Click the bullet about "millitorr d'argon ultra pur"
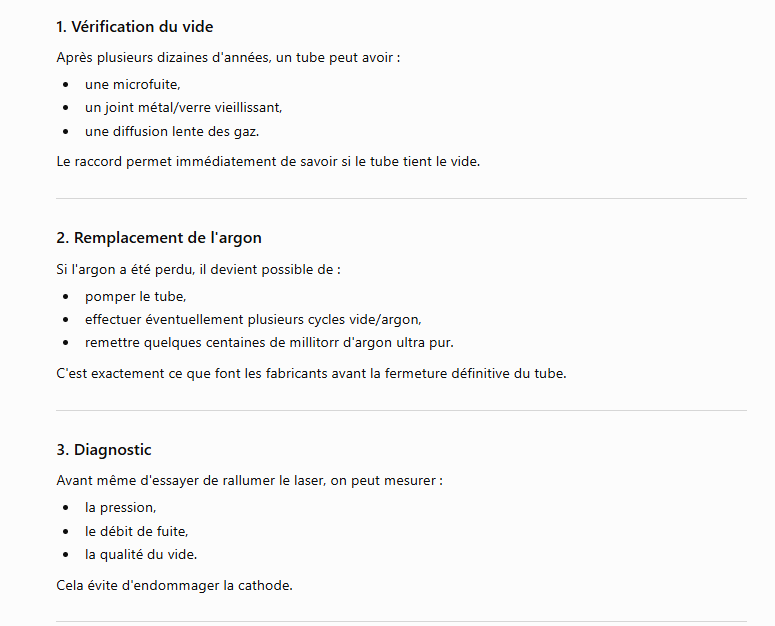 pos(269,343)
